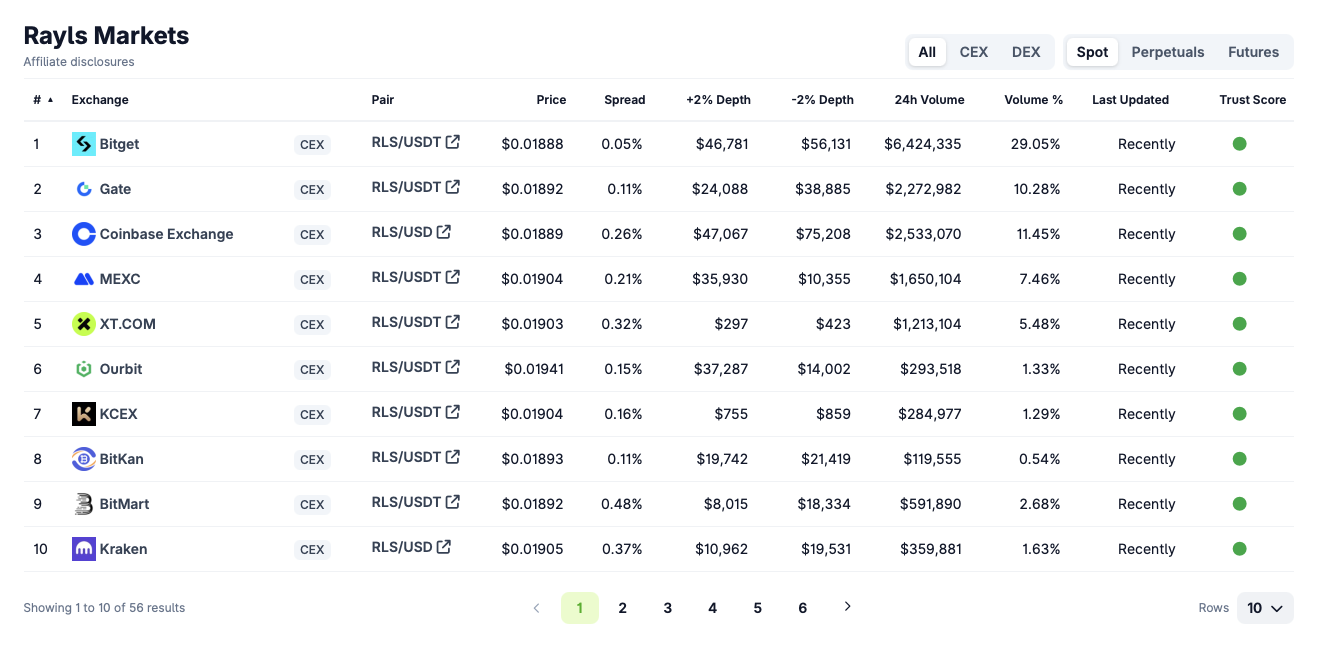The height and width of the screenshot is (648, 1322).
Task: Sort table by 24h Volume header
Action: 929,100
